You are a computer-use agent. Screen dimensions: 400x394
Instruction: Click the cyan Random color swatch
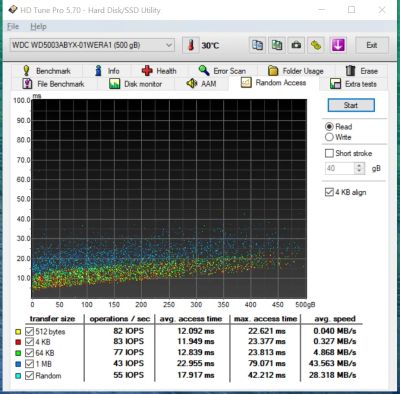click(18, 376)
